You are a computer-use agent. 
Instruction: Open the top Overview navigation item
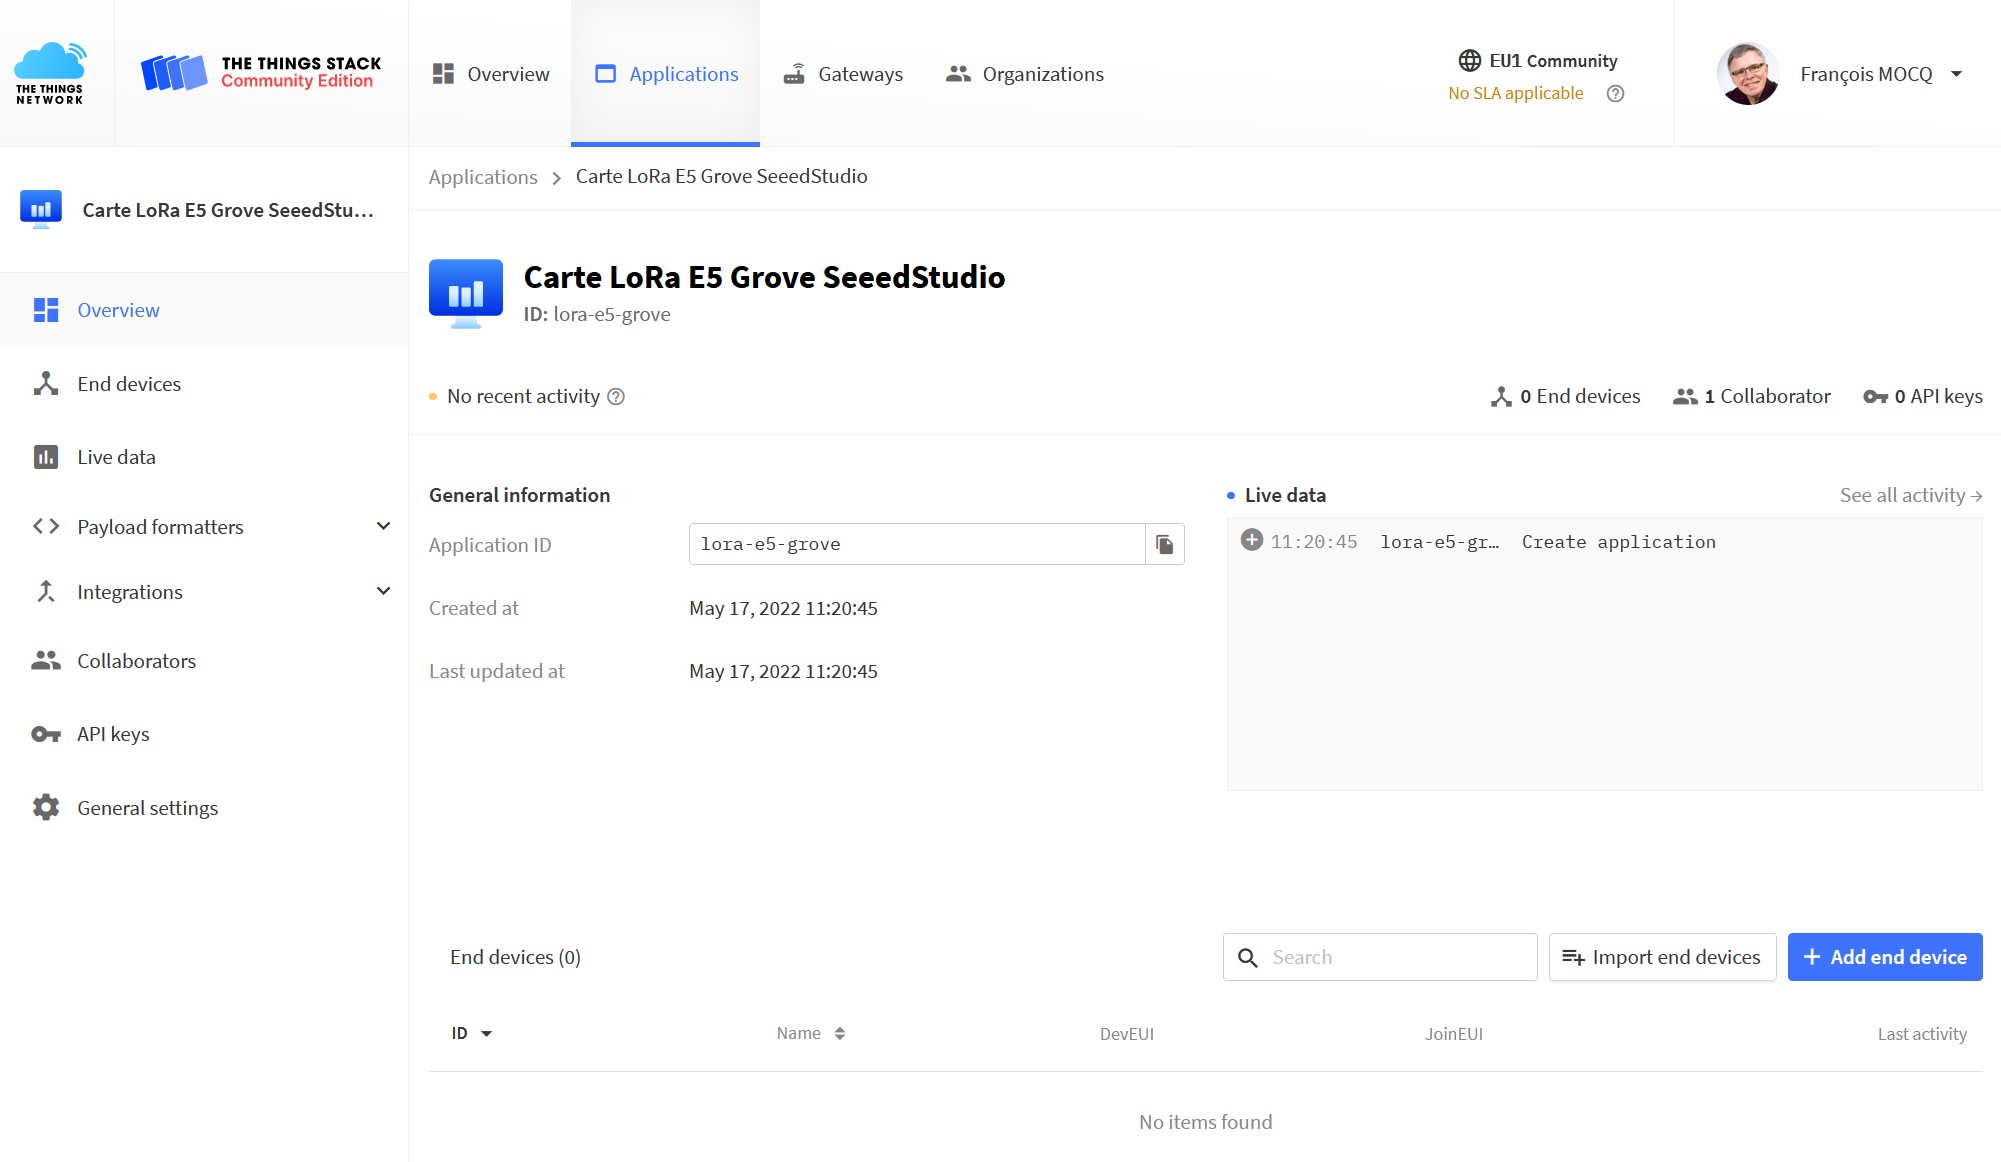point(490,74)
